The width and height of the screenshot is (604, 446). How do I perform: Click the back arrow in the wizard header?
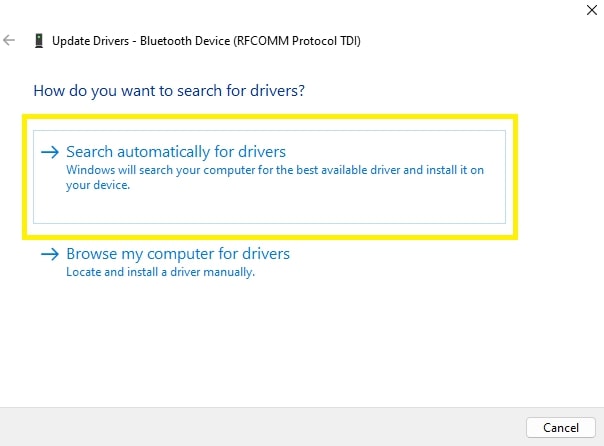click(x=9, y=40)
